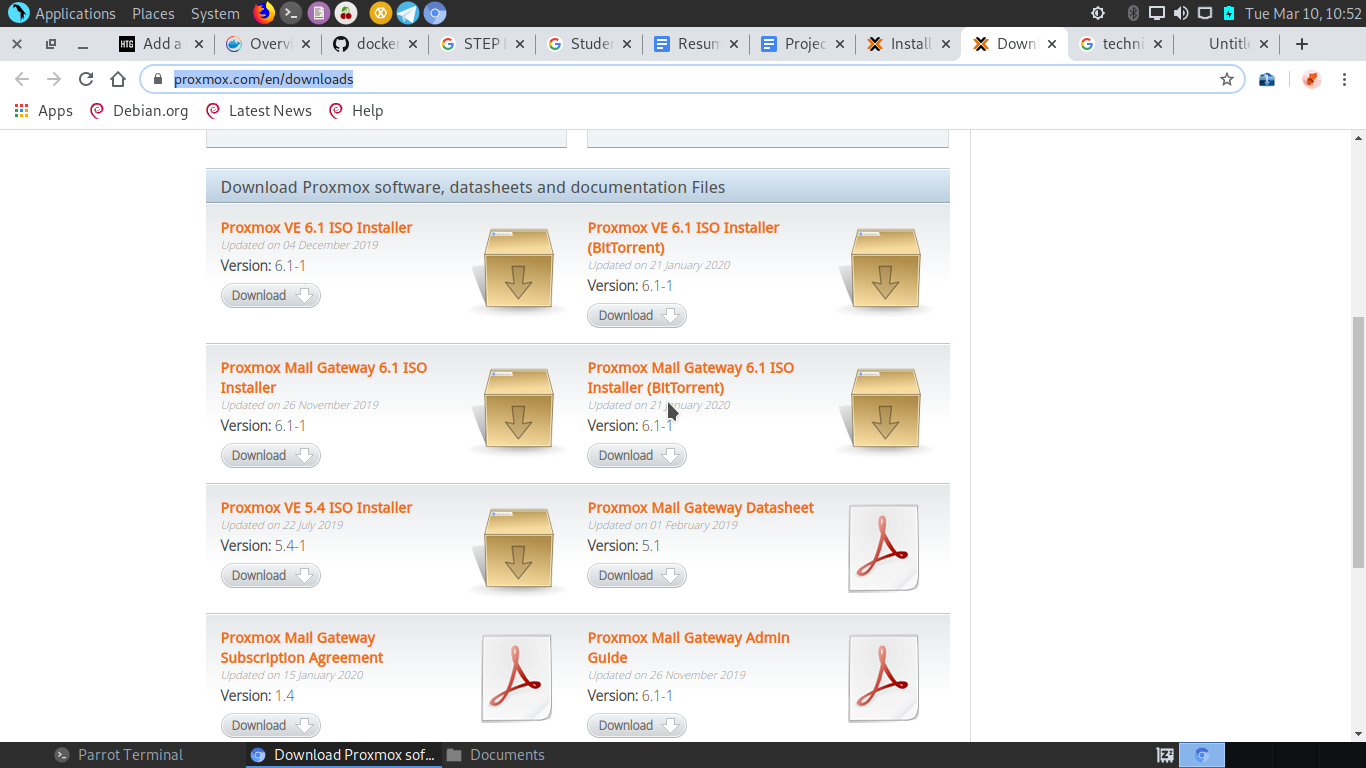Open the Help bookmark
Viewport: 1366px width, 768px height.
point(355,111)
